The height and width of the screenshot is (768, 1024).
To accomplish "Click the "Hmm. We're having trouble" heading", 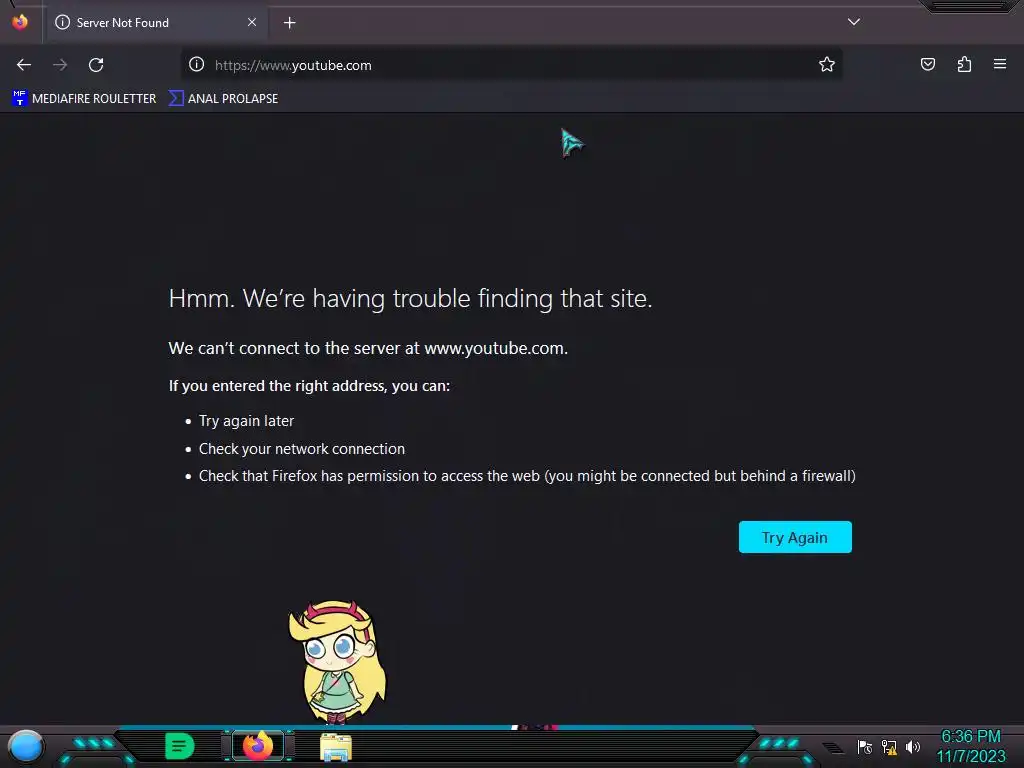I will click(410, 298).
